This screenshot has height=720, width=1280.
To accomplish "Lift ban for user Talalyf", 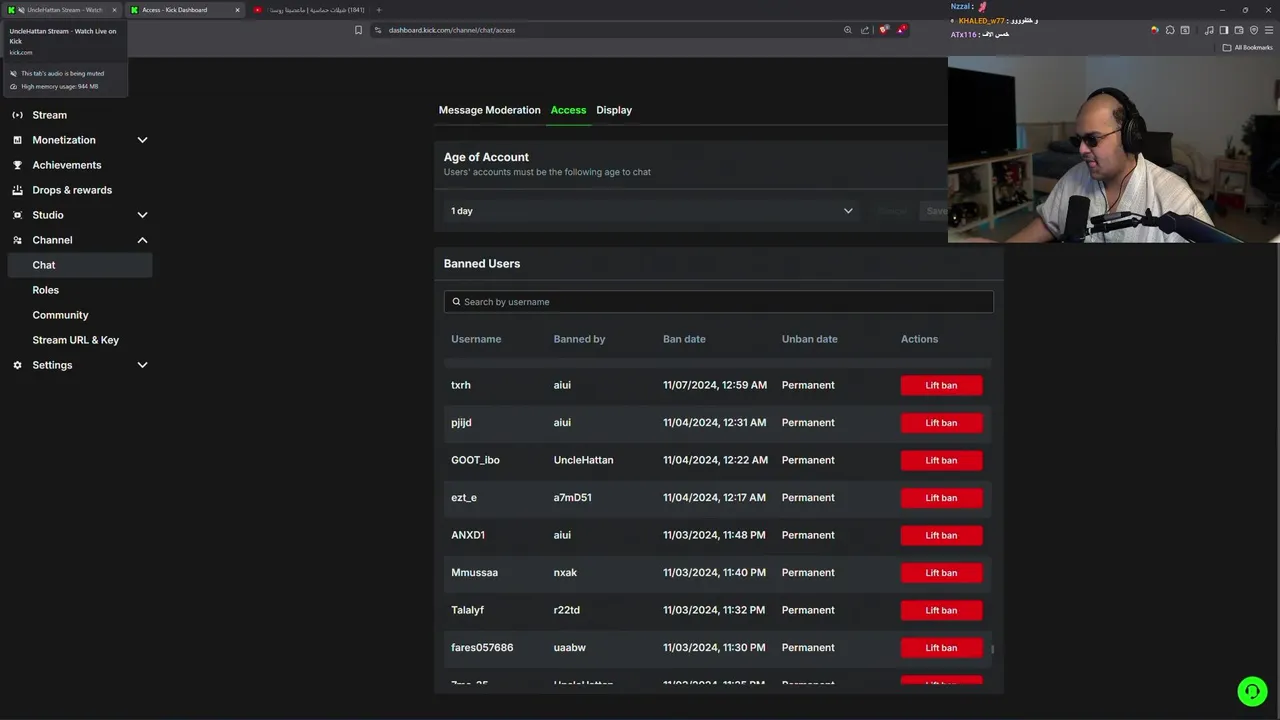I will (941, 610).
